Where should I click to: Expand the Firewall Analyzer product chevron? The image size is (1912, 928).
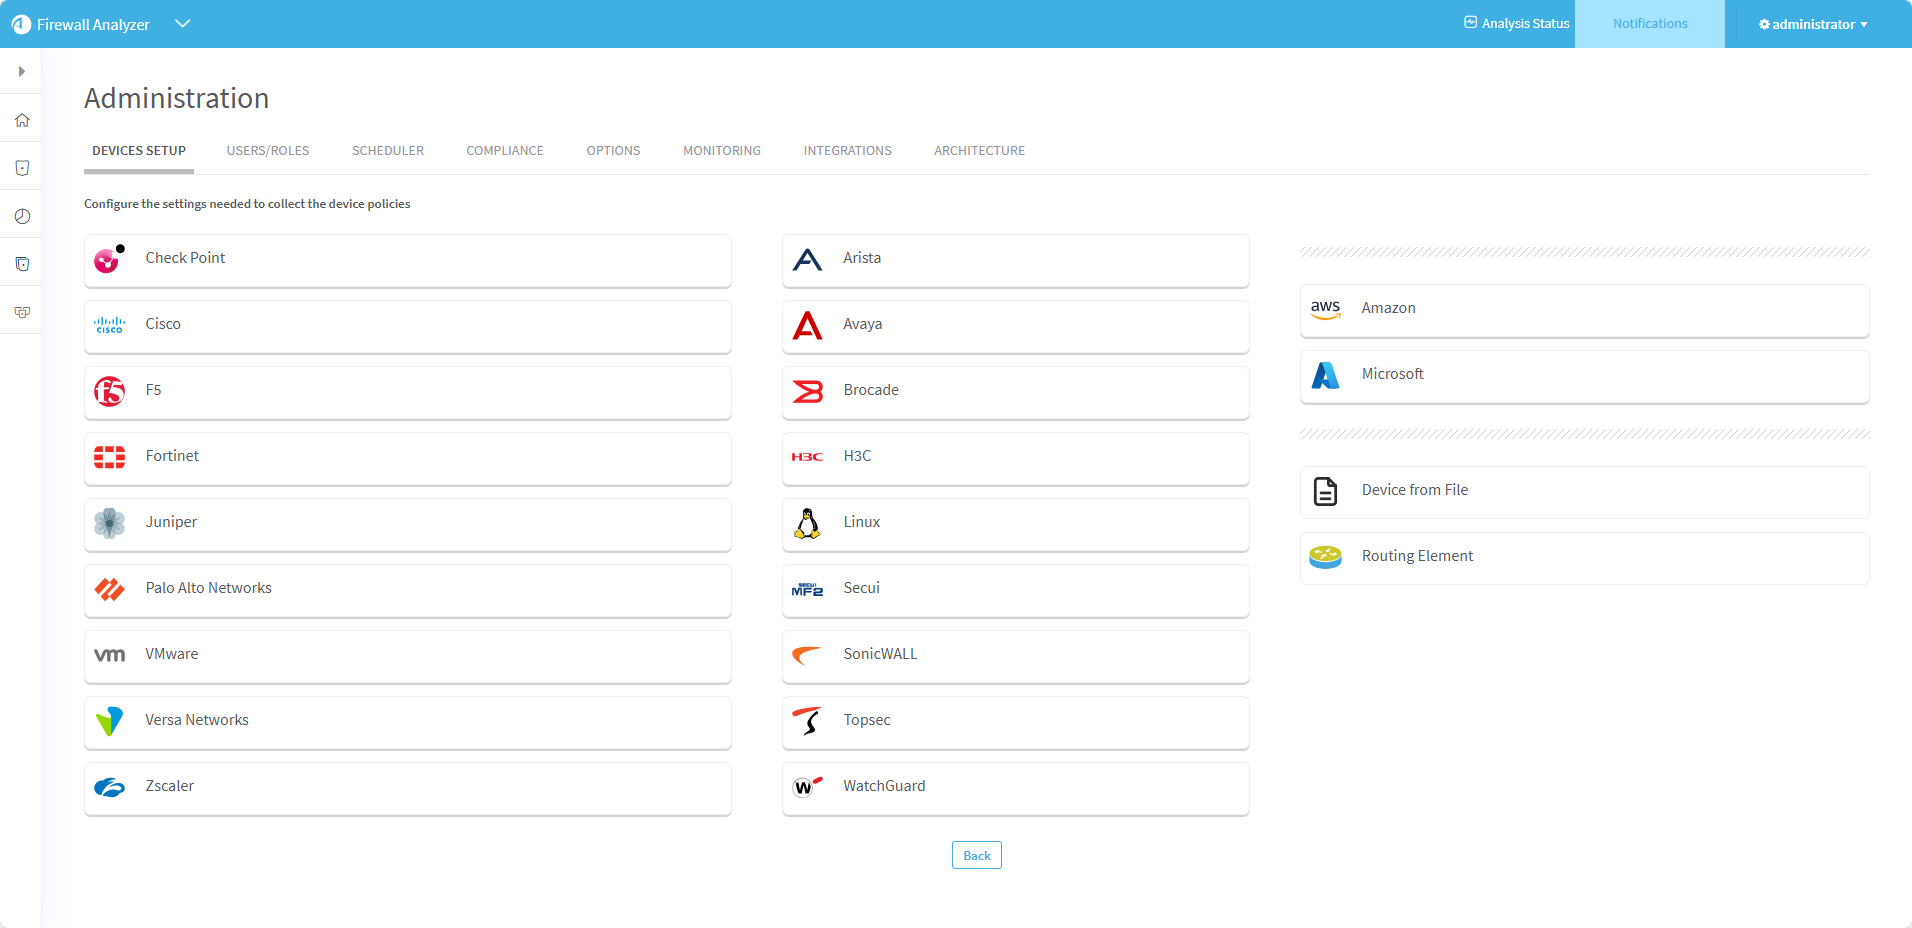tap(182, 24)
